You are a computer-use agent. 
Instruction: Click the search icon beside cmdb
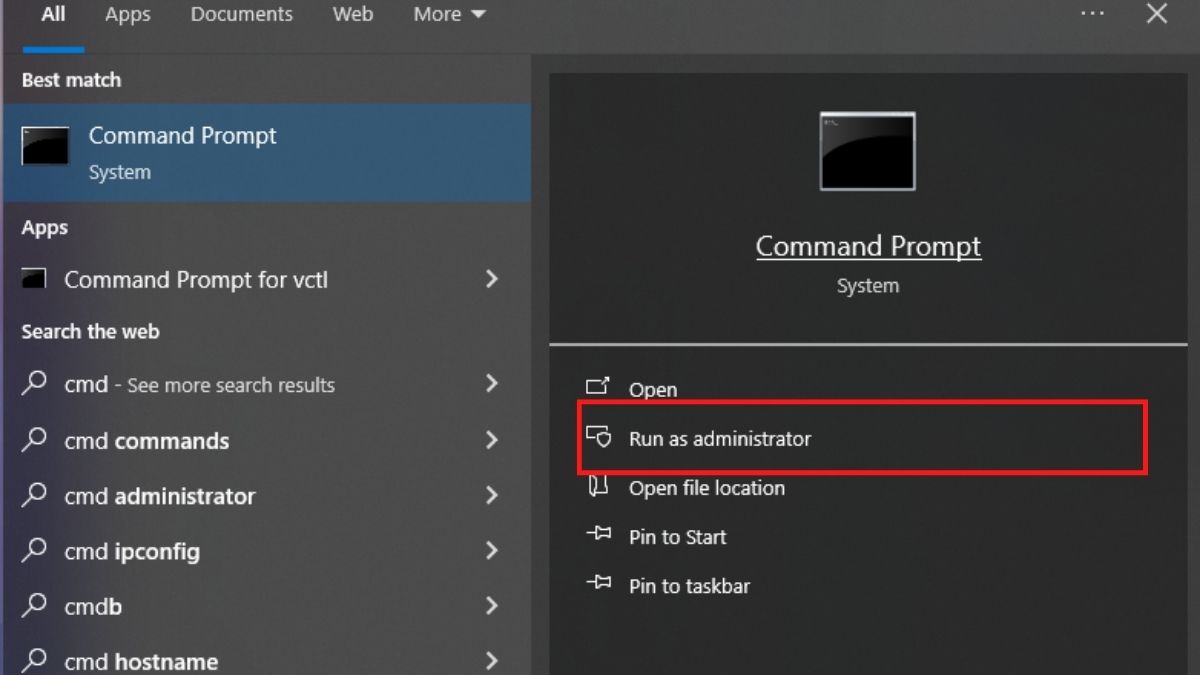point(35,604)
